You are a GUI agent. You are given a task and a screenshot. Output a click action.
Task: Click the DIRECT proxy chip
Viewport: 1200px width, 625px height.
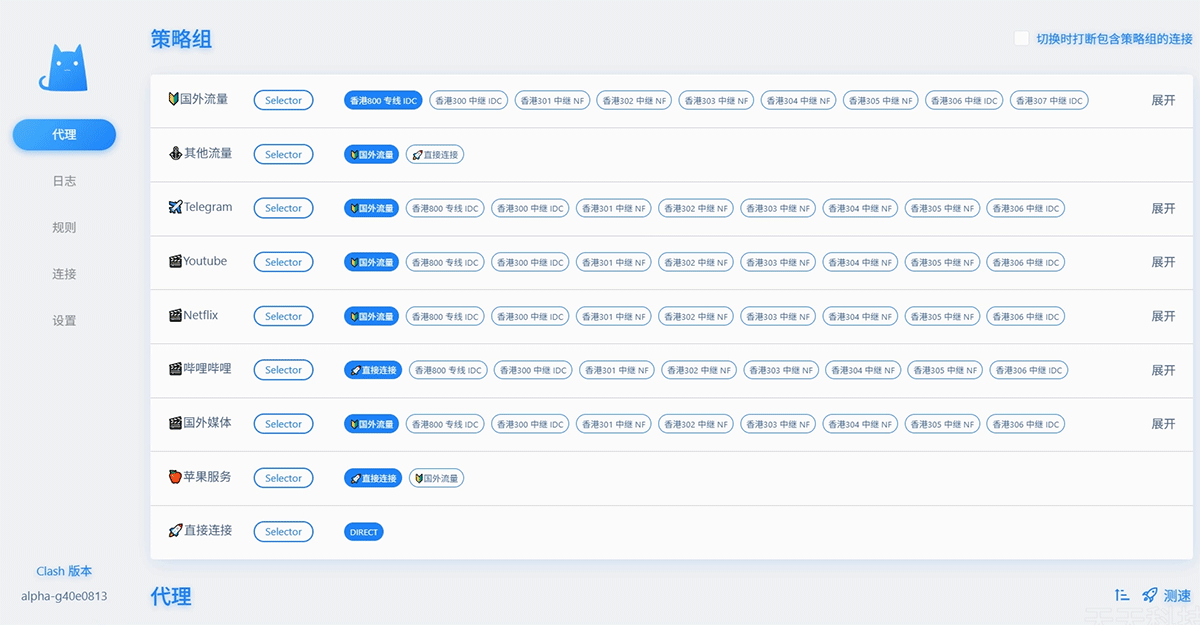pos(364,533)
